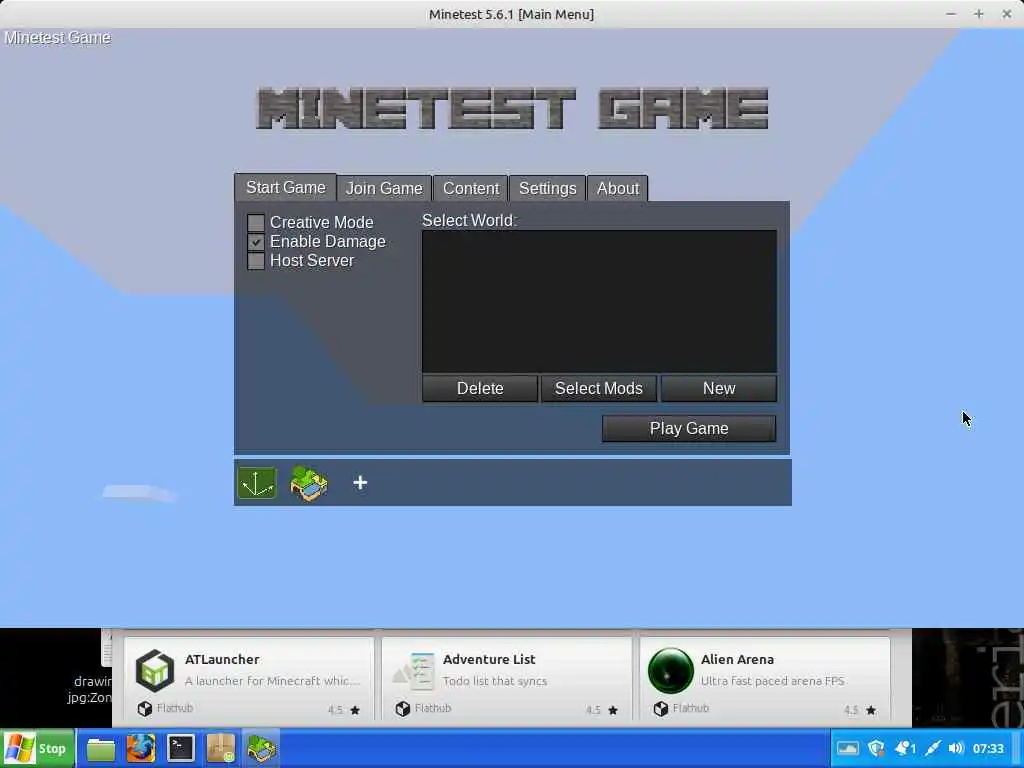Click the Select Mods button
Screen dimensions: 1024x768
(x=599, y=389)
